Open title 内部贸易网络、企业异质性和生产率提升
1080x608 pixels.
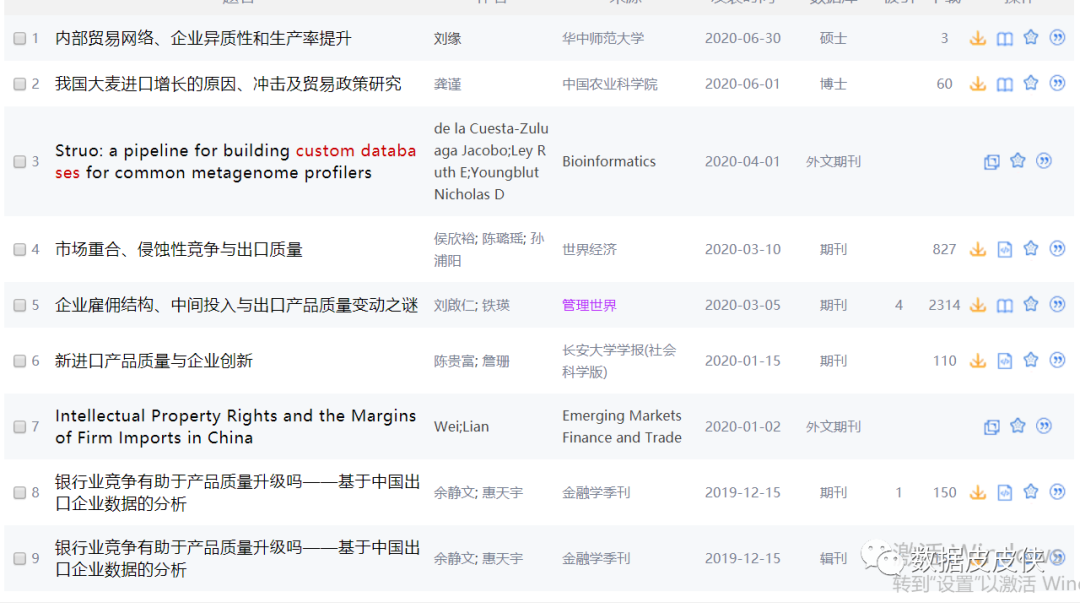pyautogui.click(x=203, y=39)
